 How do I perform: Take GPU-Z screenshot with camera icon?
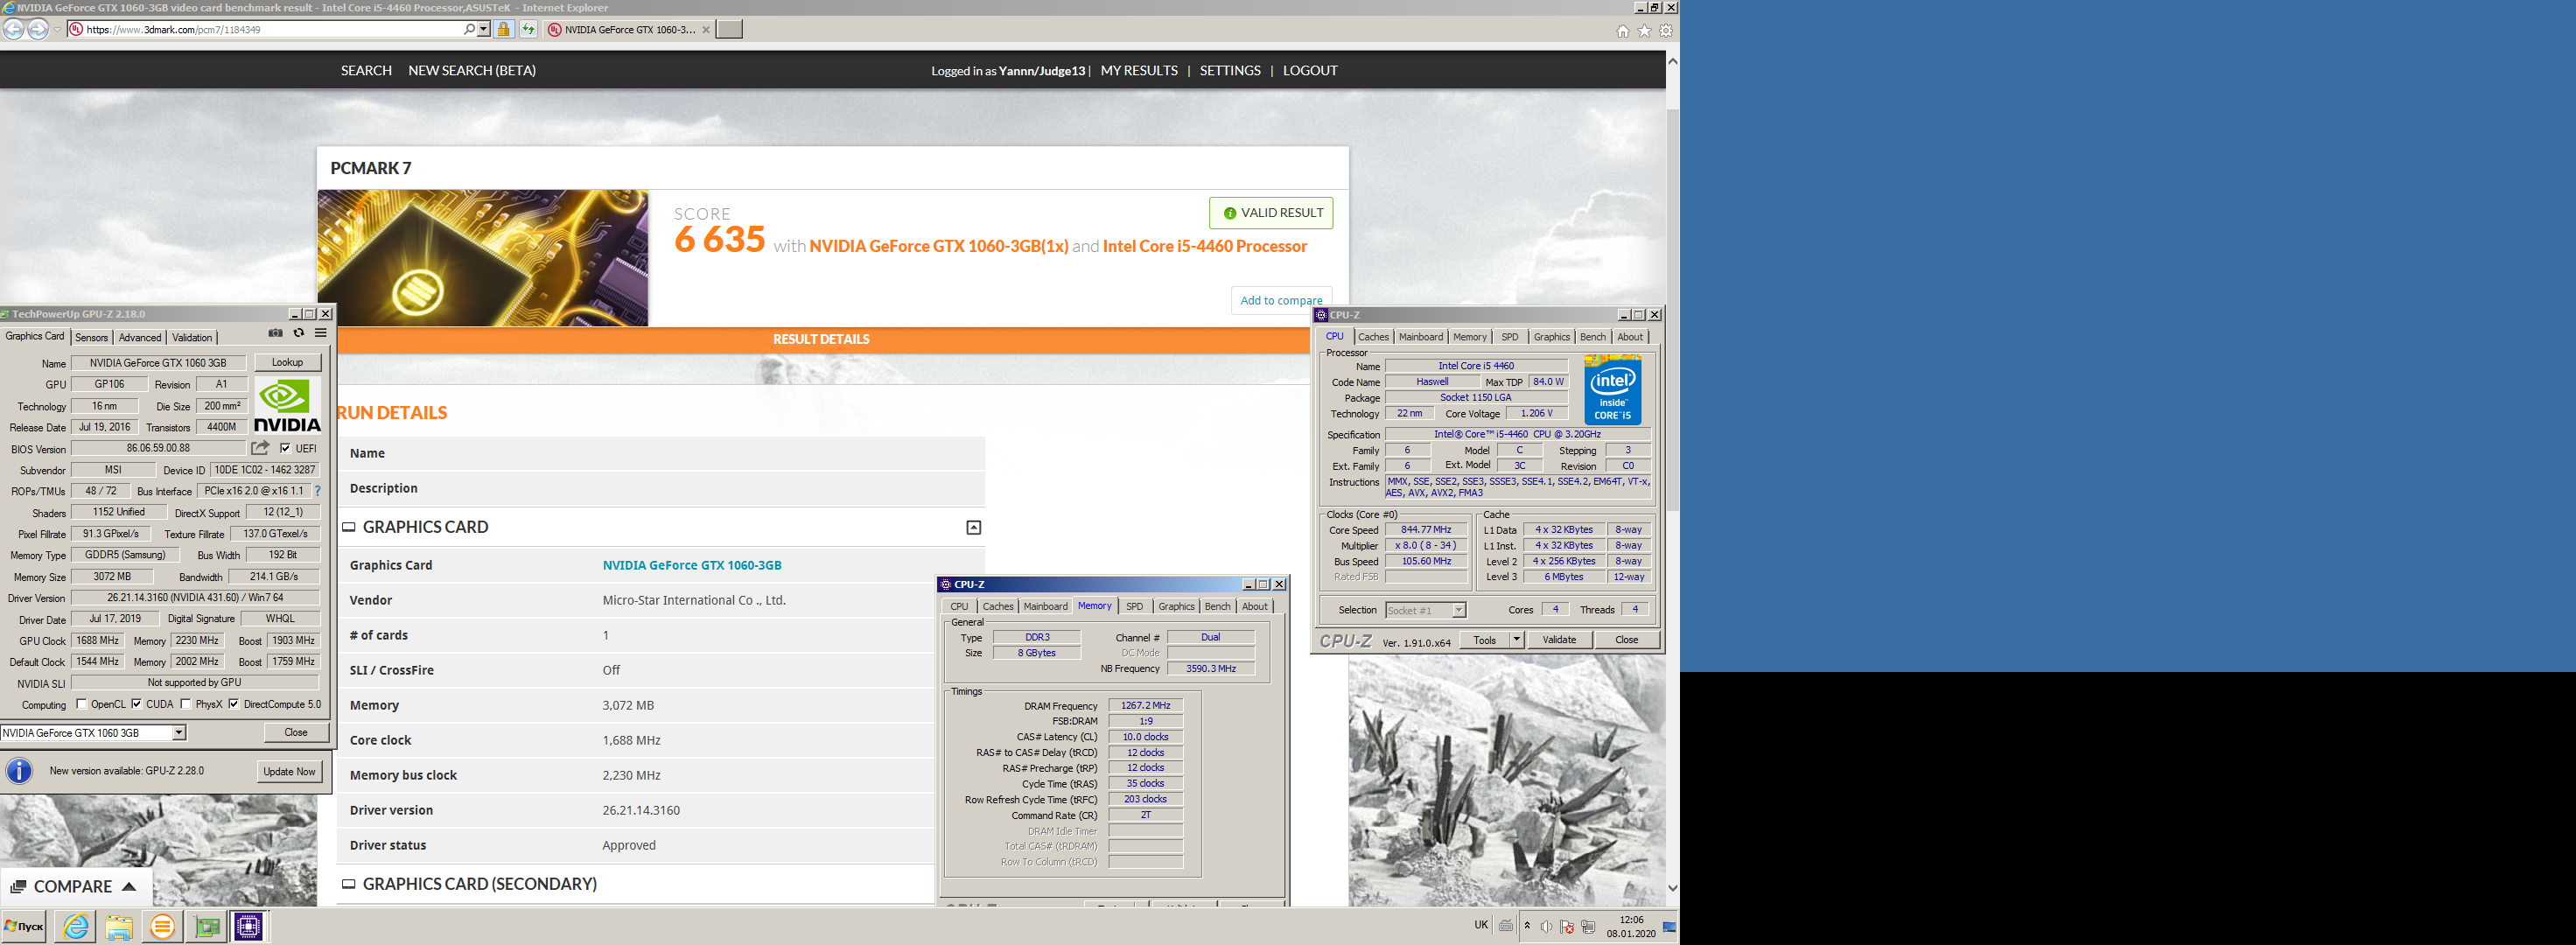pyautogui.click(x=275, y=334)
